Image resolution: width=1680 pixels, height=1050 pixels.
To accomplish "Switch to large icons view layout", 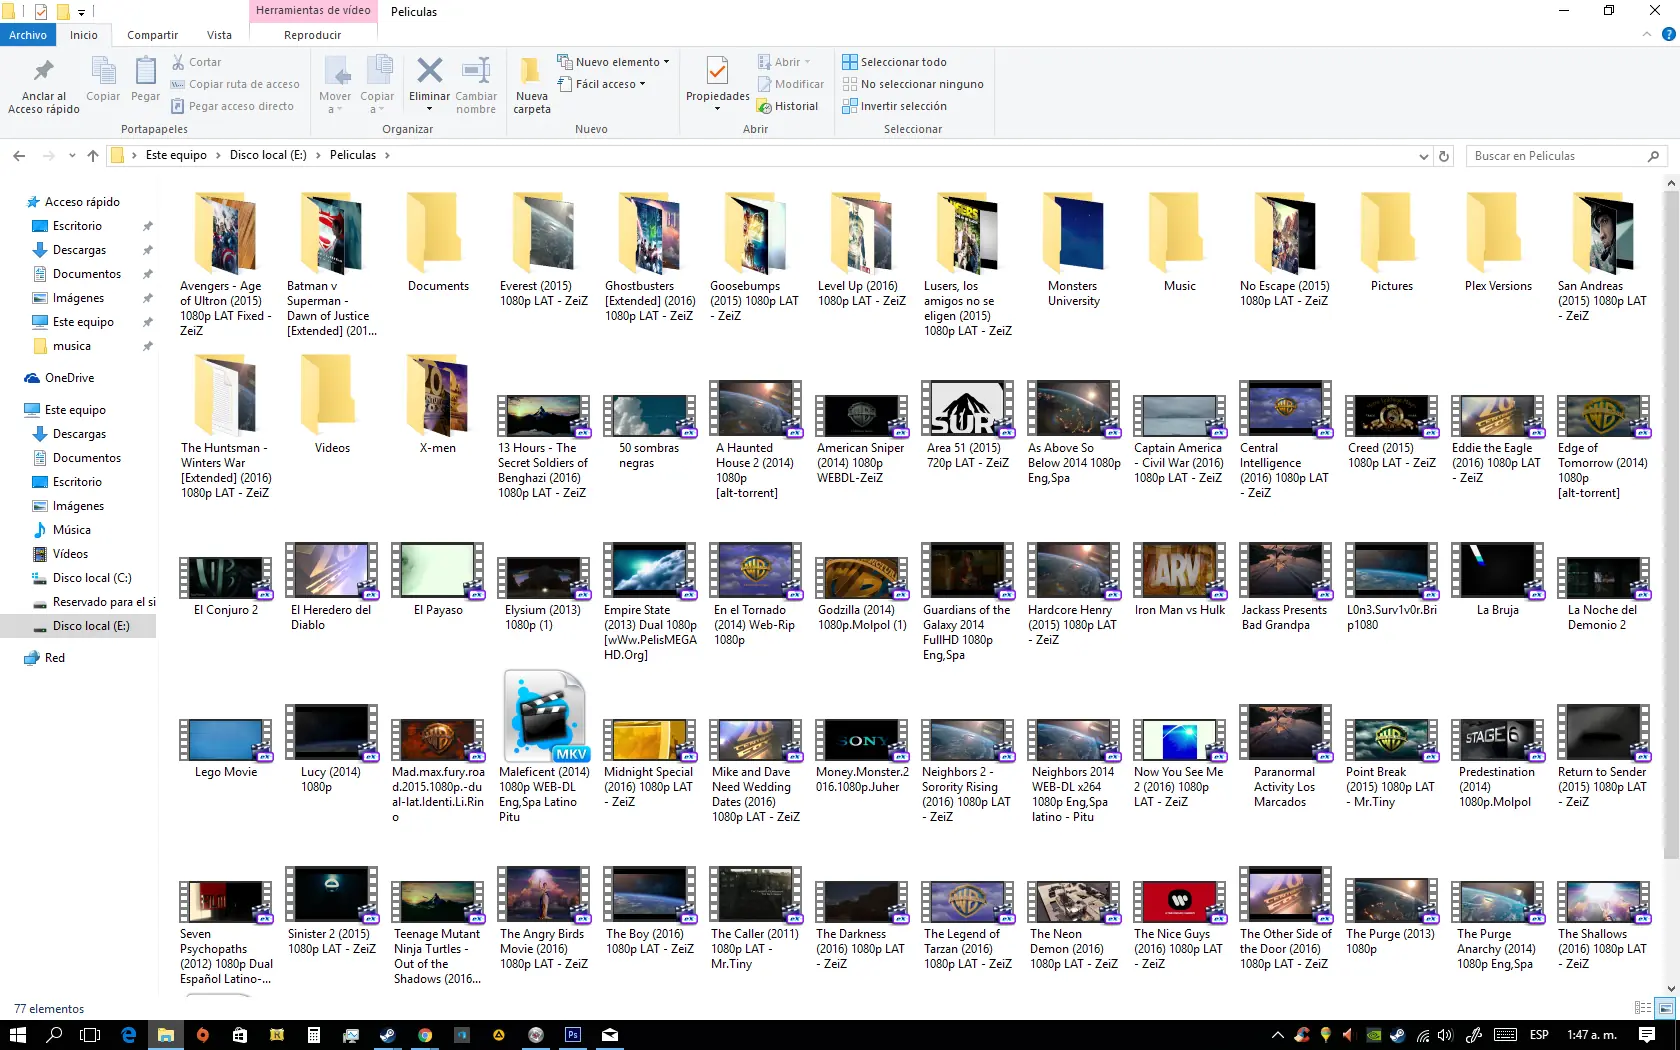I will pyautogui.click(x=1665, y=1008).
